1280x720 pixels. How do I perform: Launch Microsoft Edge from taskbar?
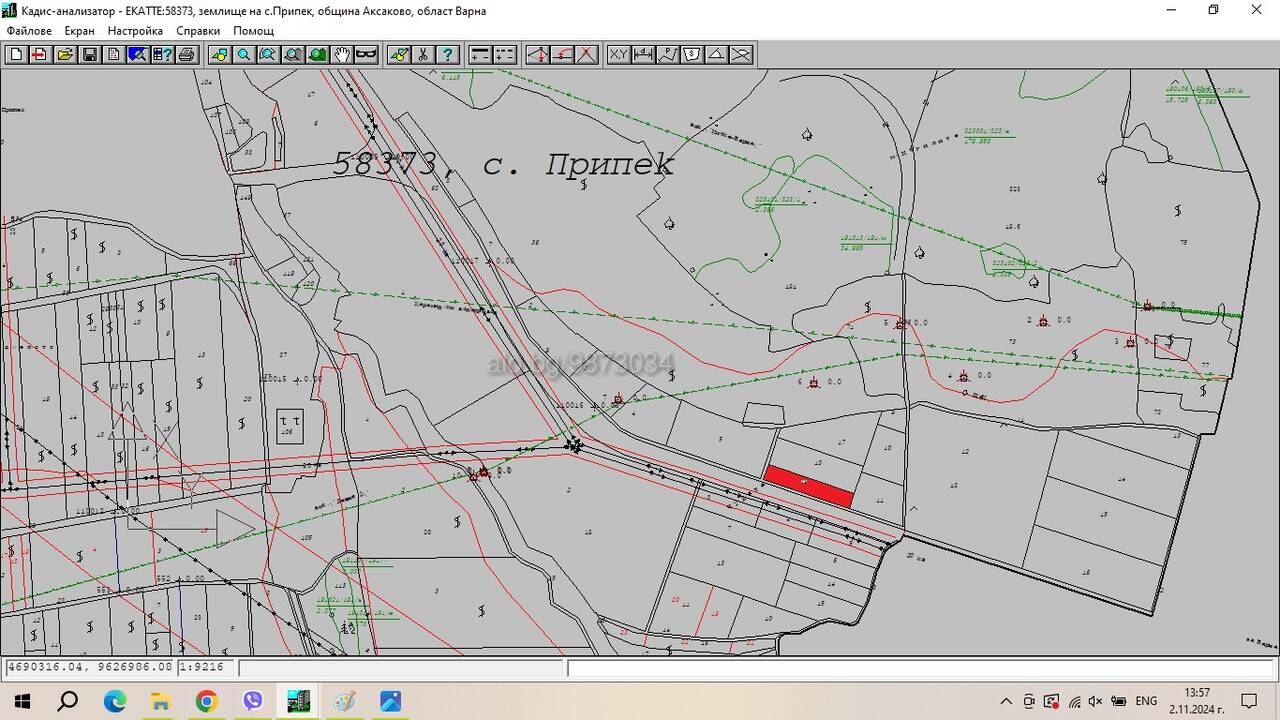click(x=115, y=701)
